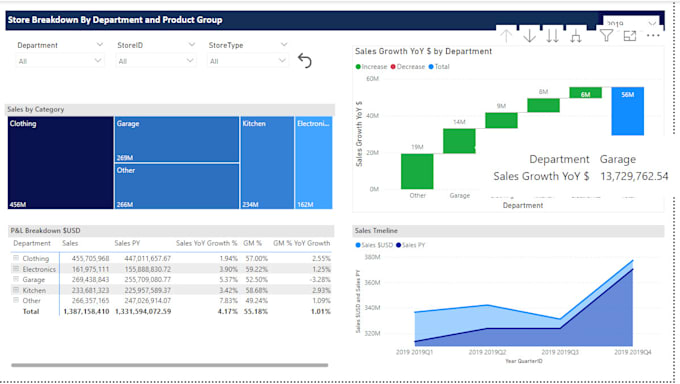Expand all down one level icon
This screenshot has height=384, width=680.
coord(575,36)
